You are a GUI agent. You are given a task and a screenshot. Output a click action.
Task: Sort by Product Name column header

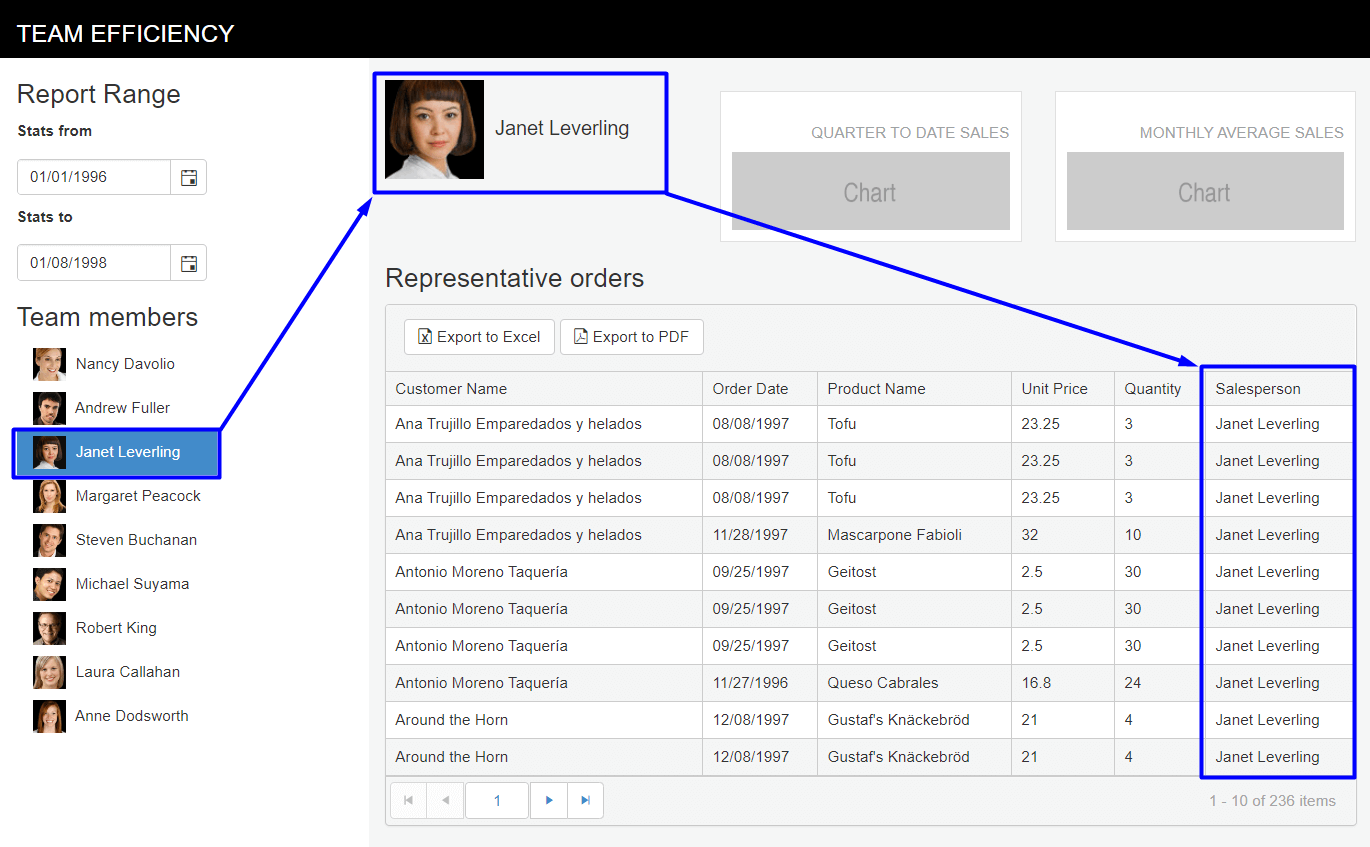tap(914, 389)
